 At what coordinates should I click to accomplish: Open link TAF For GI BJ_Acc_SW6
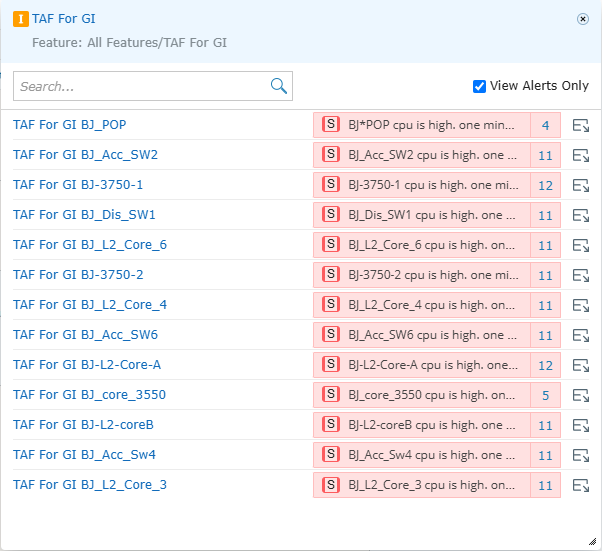[85, 334]
